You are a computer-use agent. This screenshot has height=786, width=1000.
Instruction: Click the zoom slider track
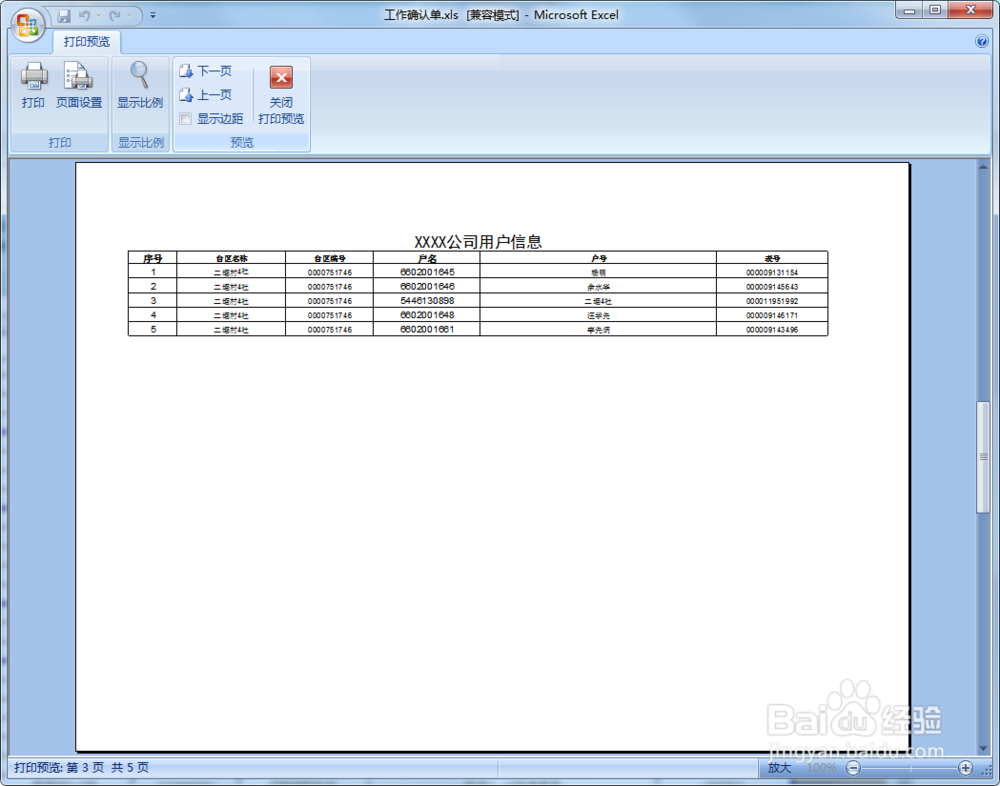tap(910, 768)
